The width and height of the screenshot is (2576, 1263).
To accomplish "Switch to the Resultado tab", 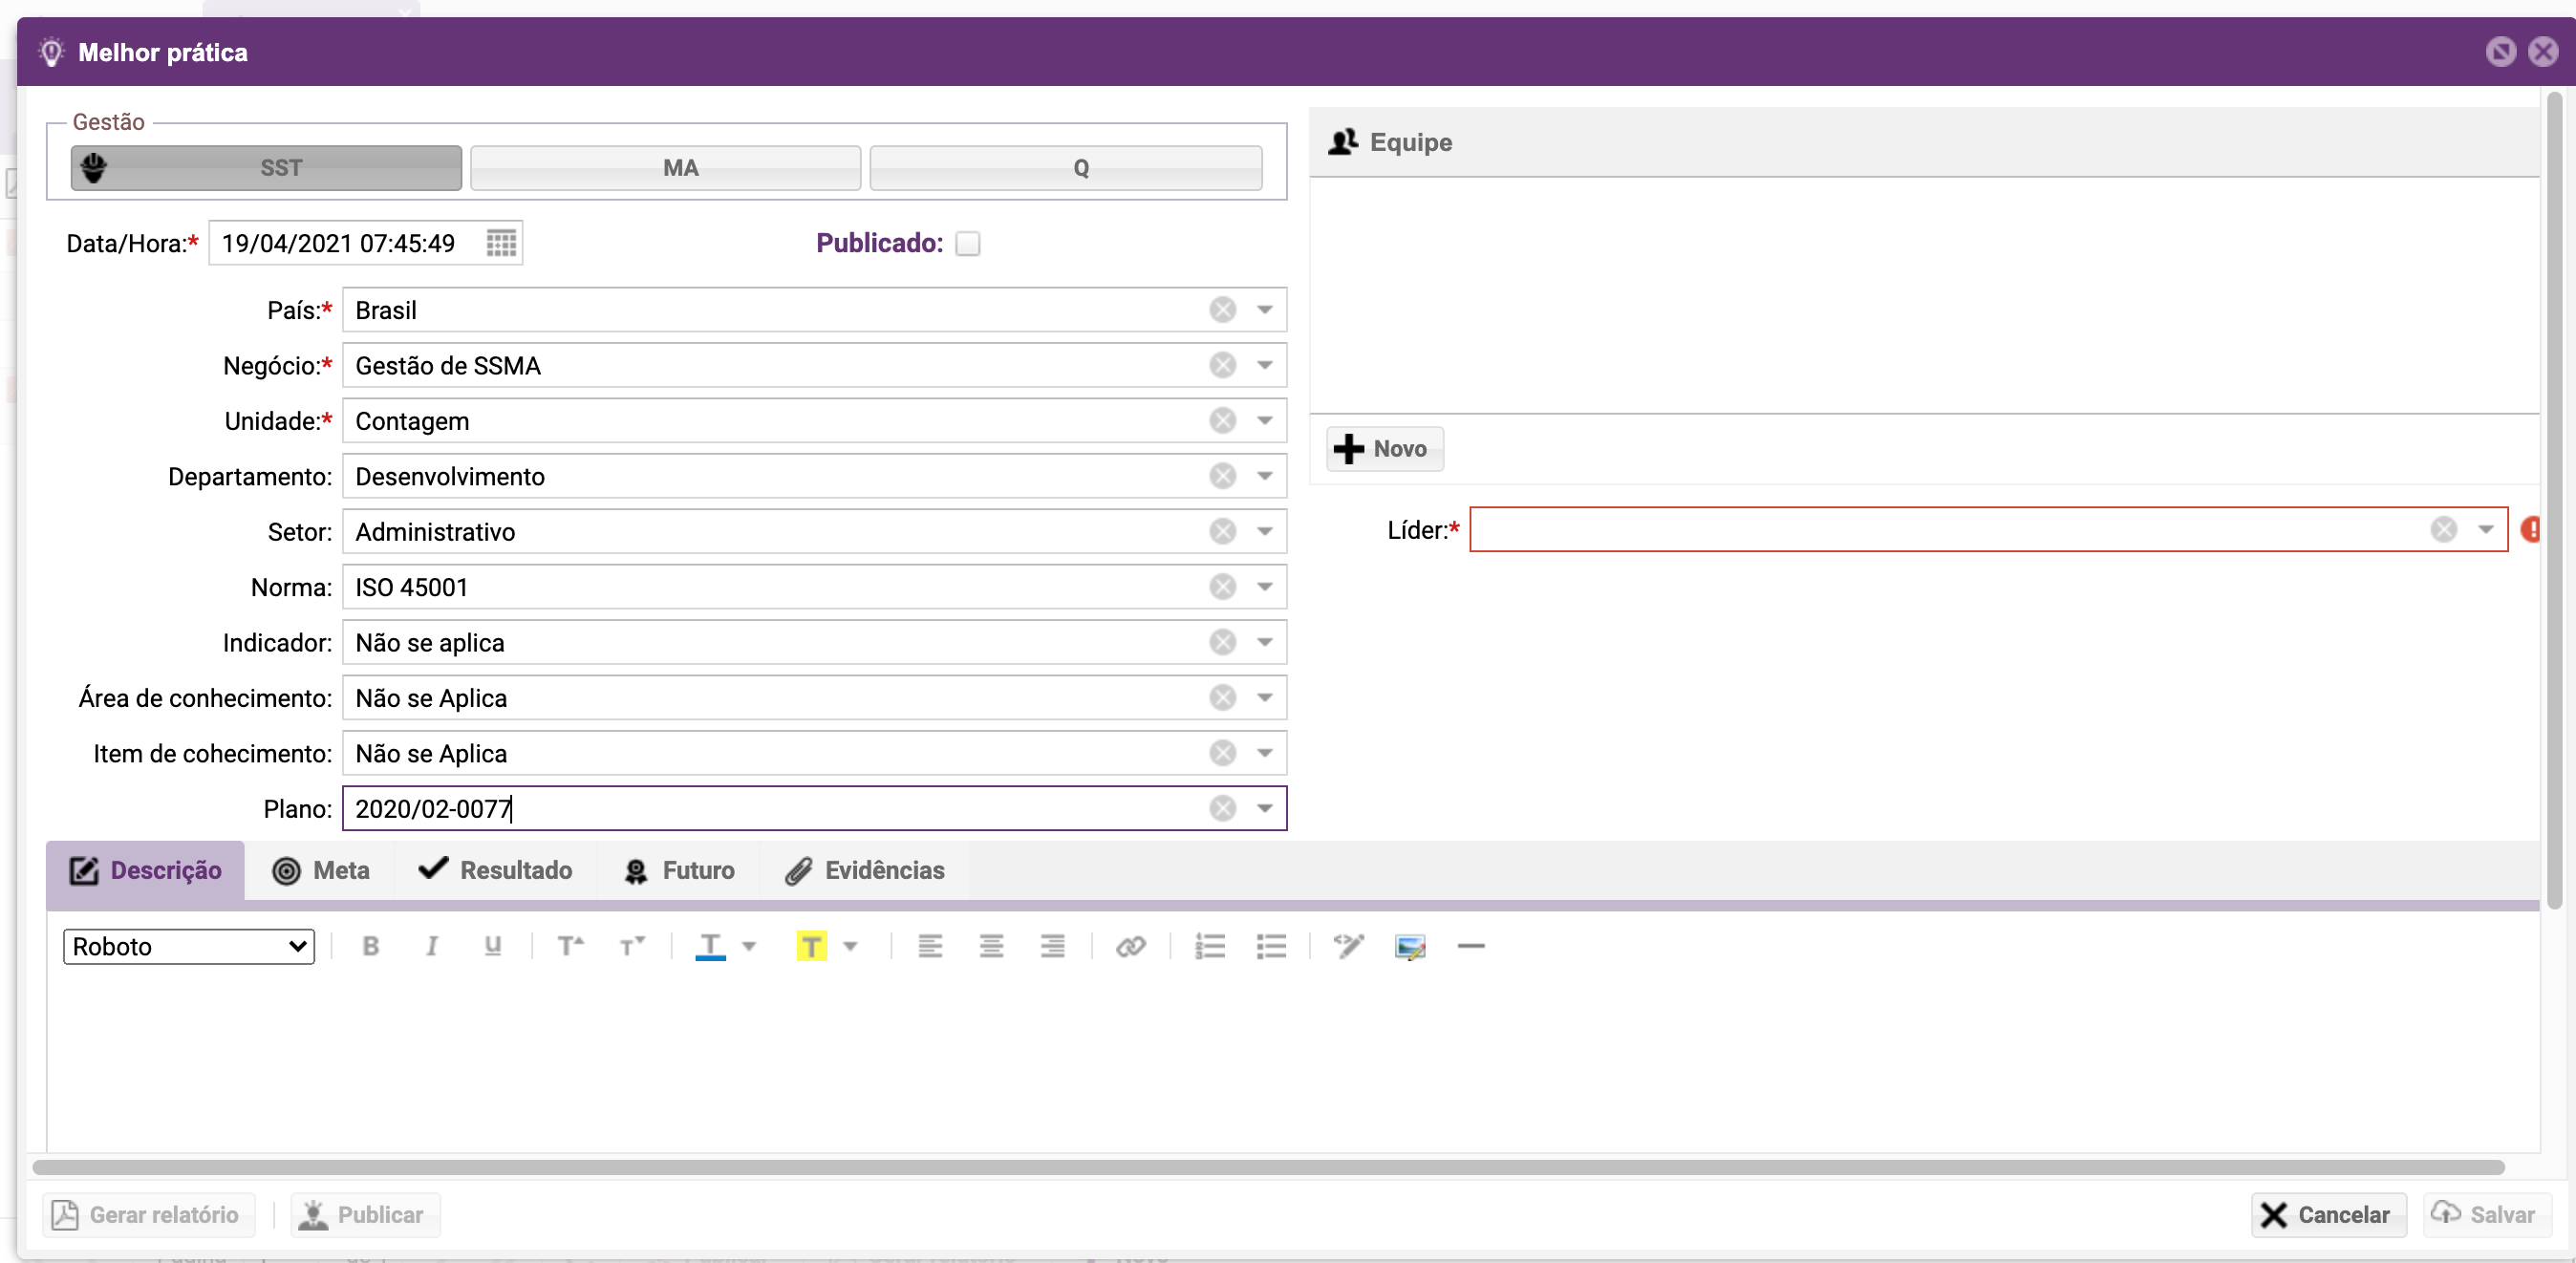I will click(x=496, y=870).
